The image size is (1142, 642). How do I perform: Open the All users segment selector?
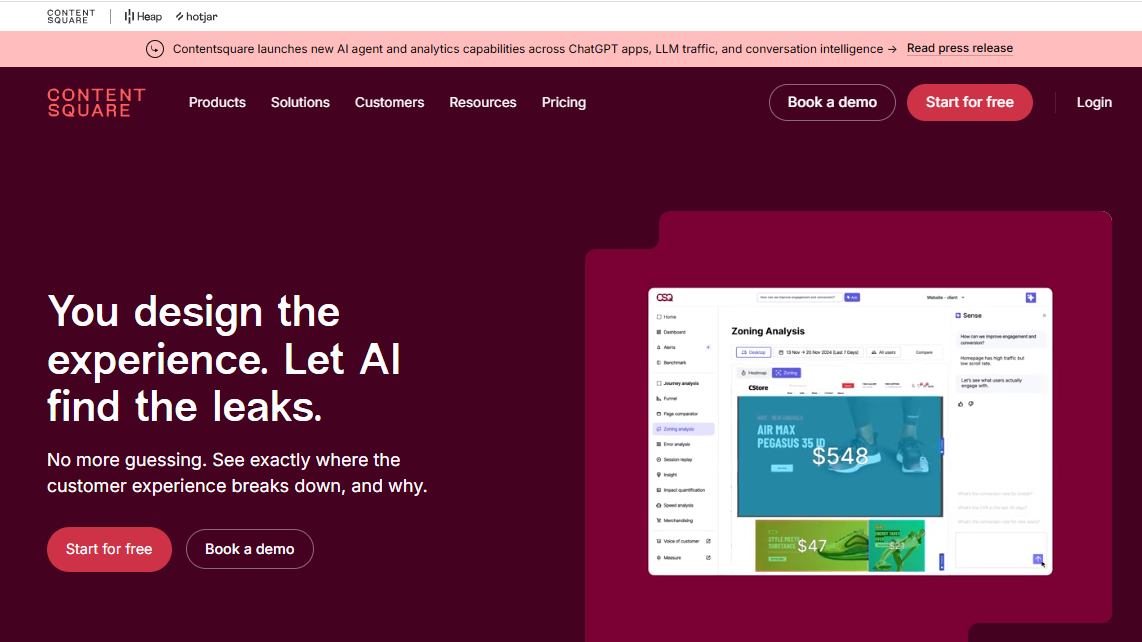(883, 352)
